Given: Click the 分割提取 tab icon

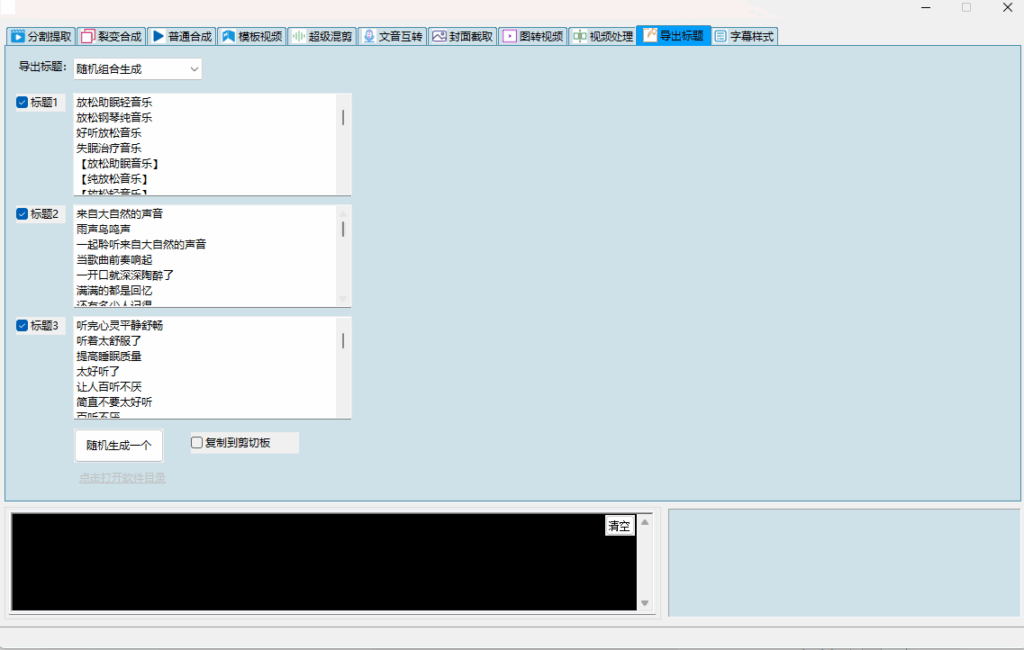Looking at the screenshot, I should [x=18, y=37].
